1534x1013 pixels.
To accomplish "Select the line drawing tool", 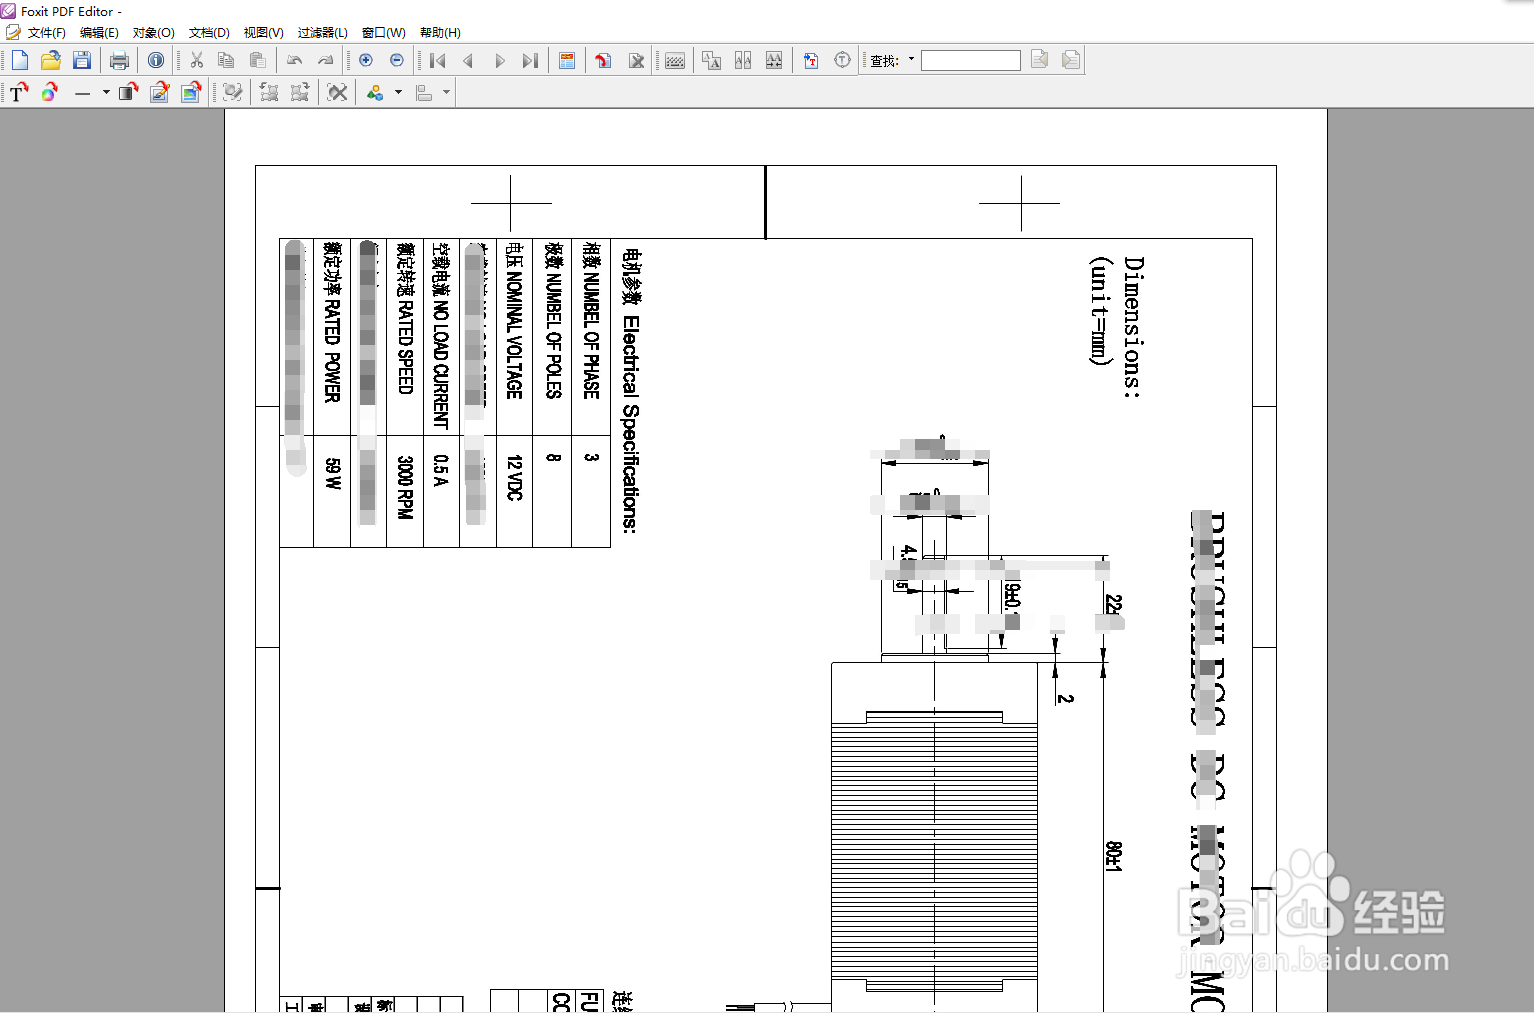I will click(82, 93).
